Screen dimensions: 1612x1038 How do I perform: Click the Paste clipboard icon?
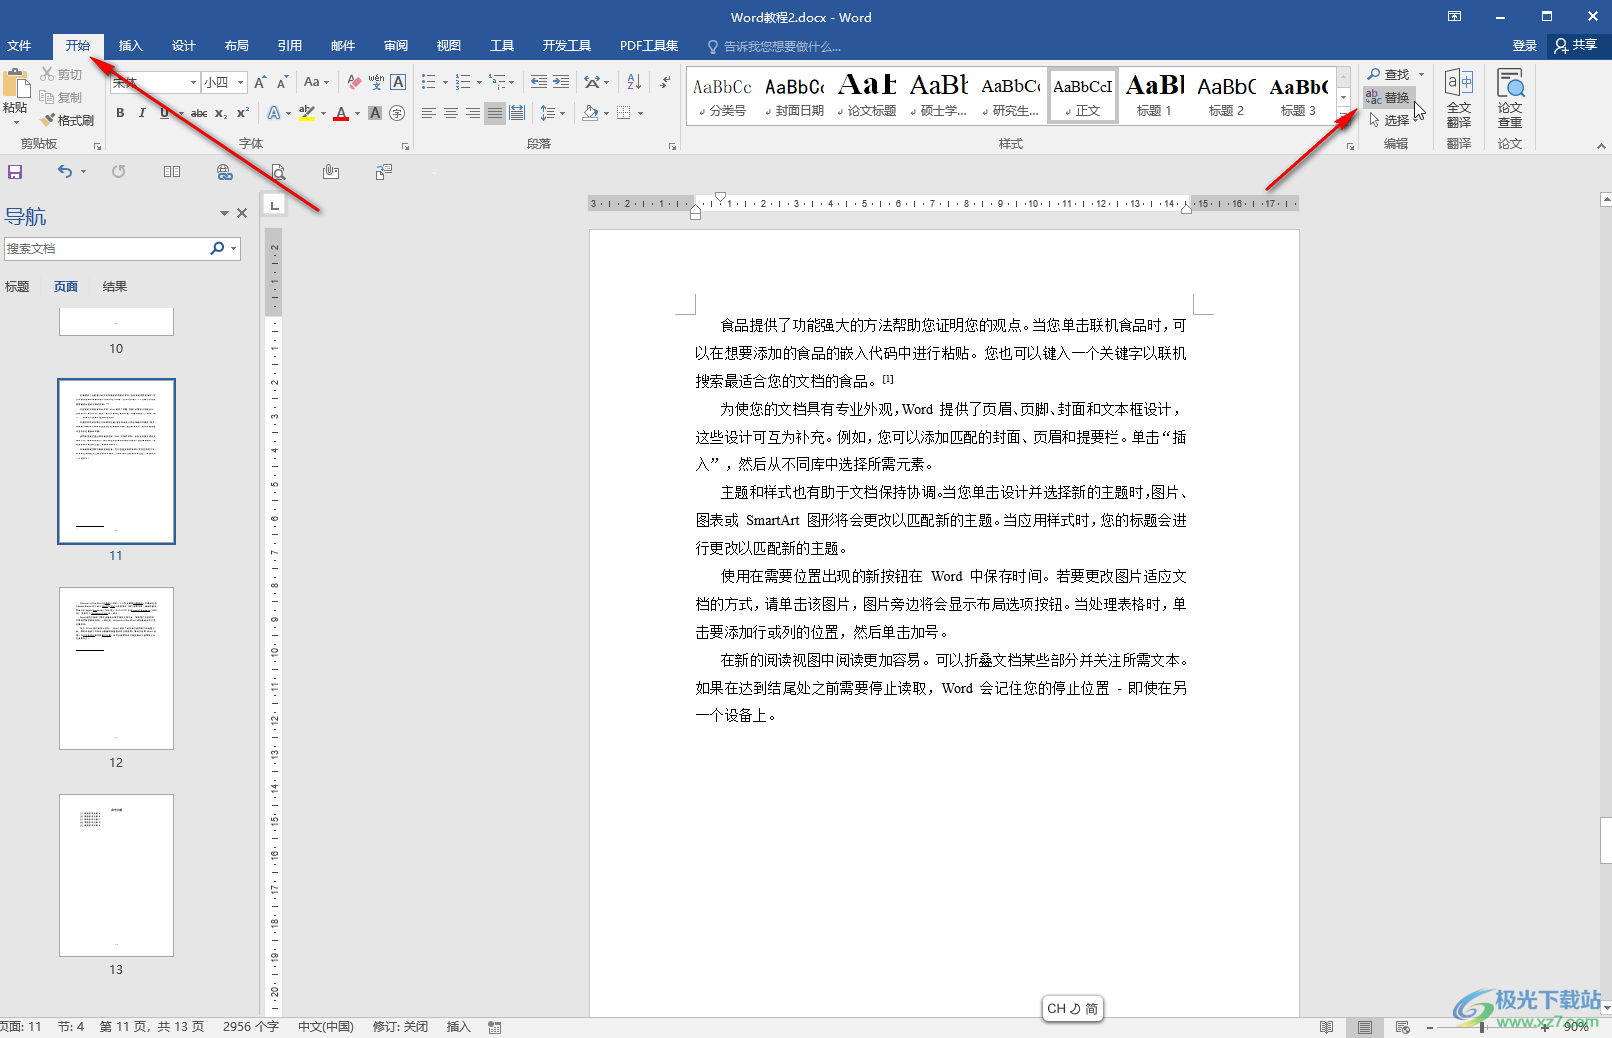(x=15, y=85)
